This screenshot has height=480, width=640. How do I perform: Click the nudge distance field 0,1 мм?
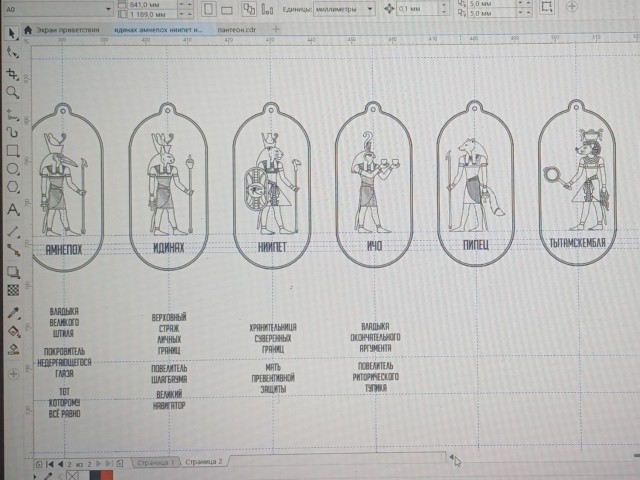418,9
